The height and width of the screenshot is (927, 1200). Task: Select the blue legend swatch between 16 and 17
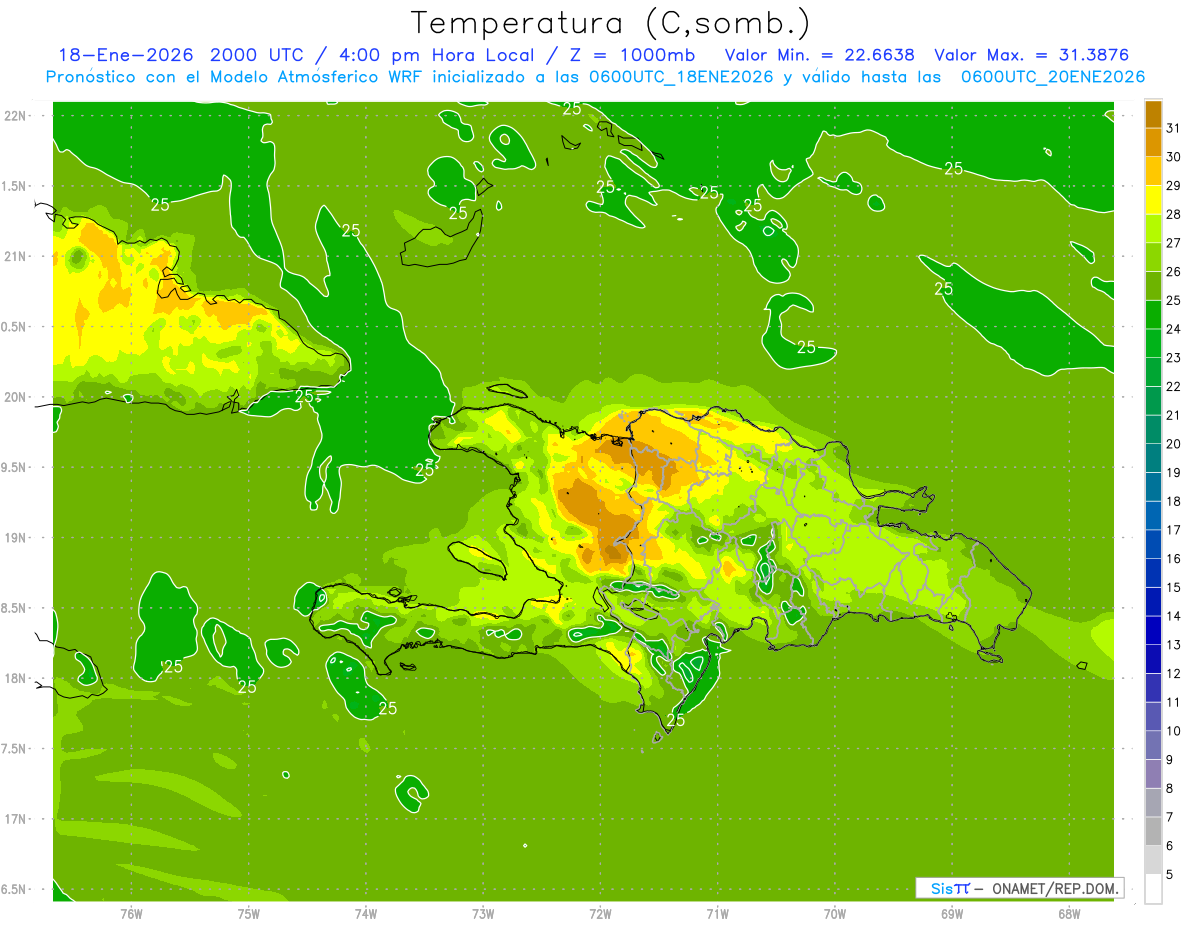(1153, 544)
